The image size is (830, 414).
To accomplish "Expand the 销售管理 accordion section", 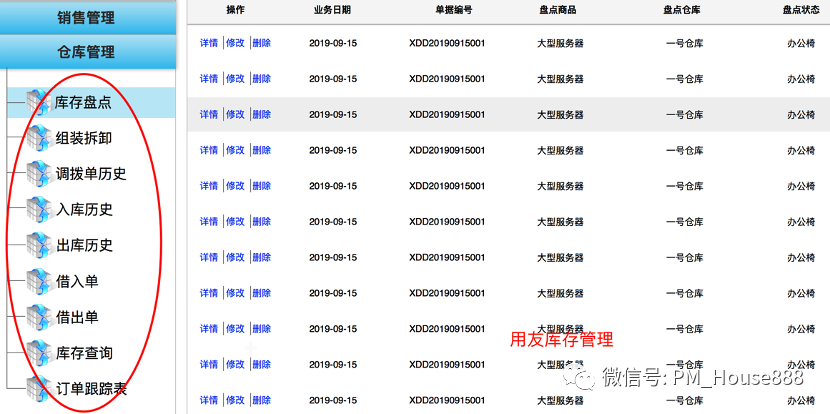I will 86,17.
